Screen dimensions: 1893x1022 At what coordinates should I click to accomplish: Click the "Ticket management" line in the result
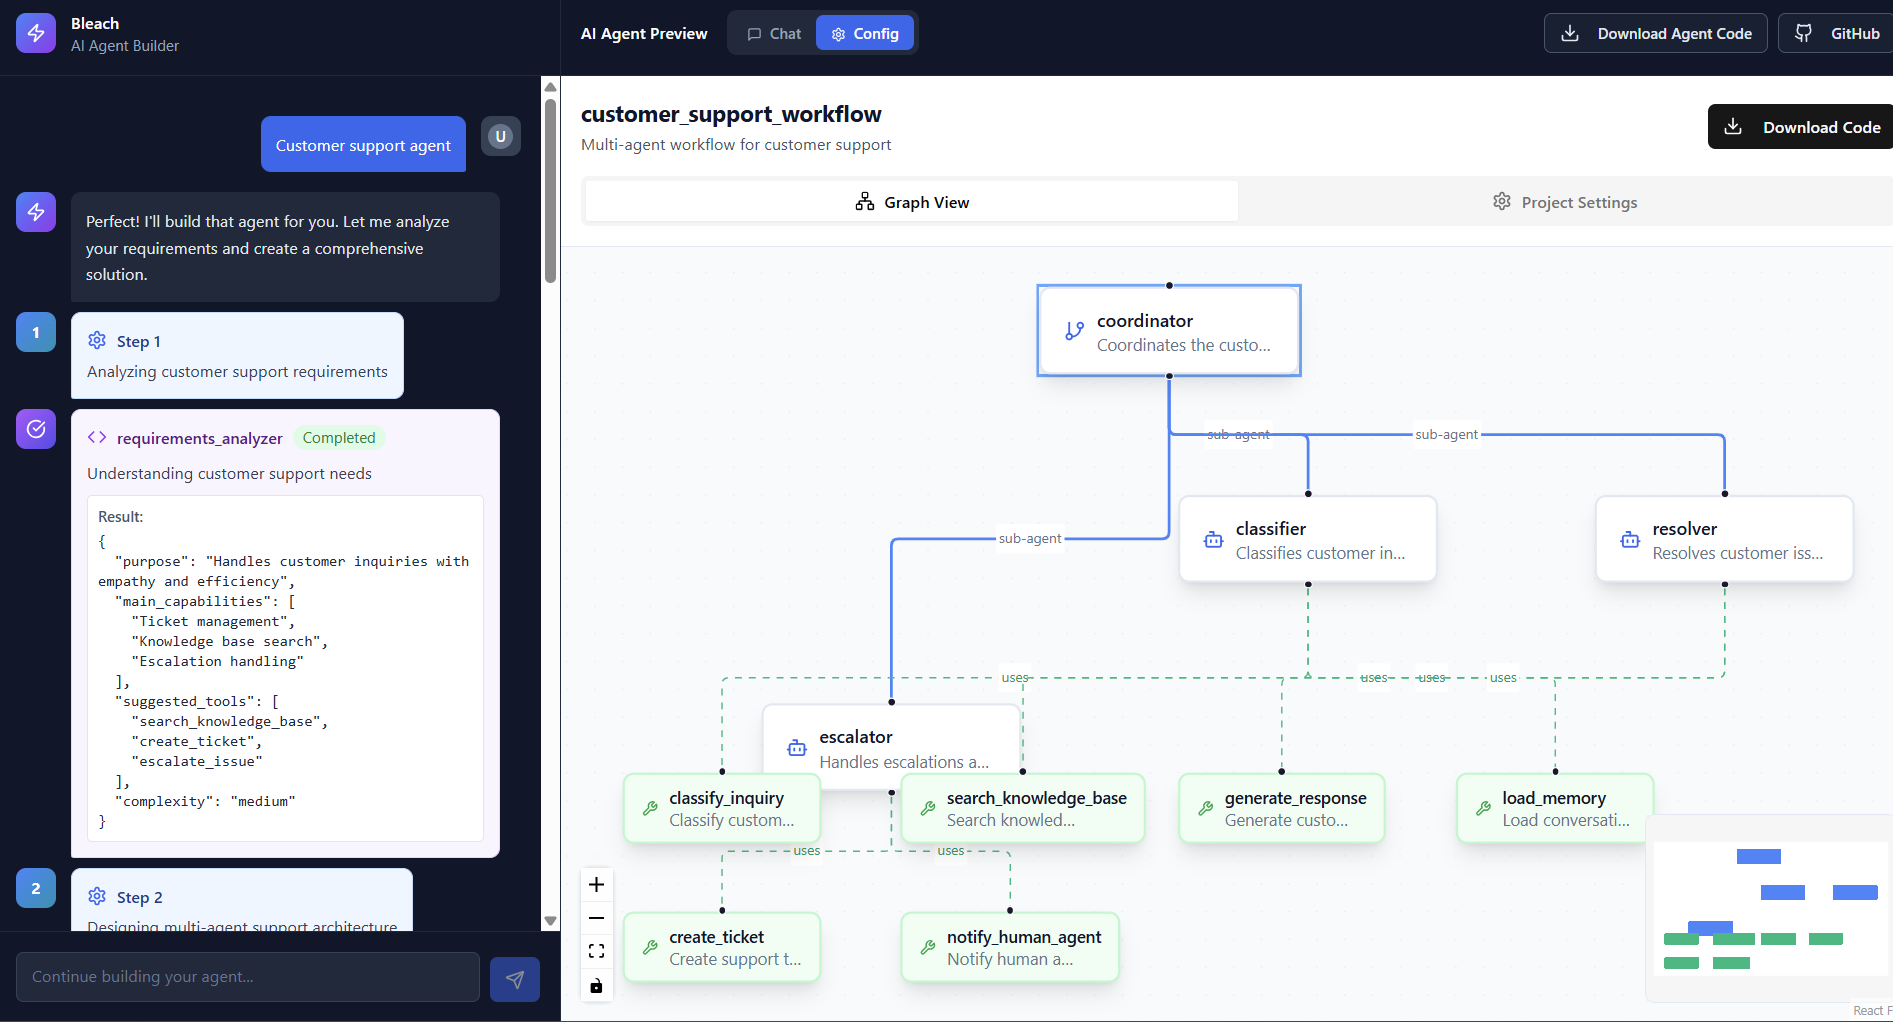pyautogui.click(x=213, y=621)
